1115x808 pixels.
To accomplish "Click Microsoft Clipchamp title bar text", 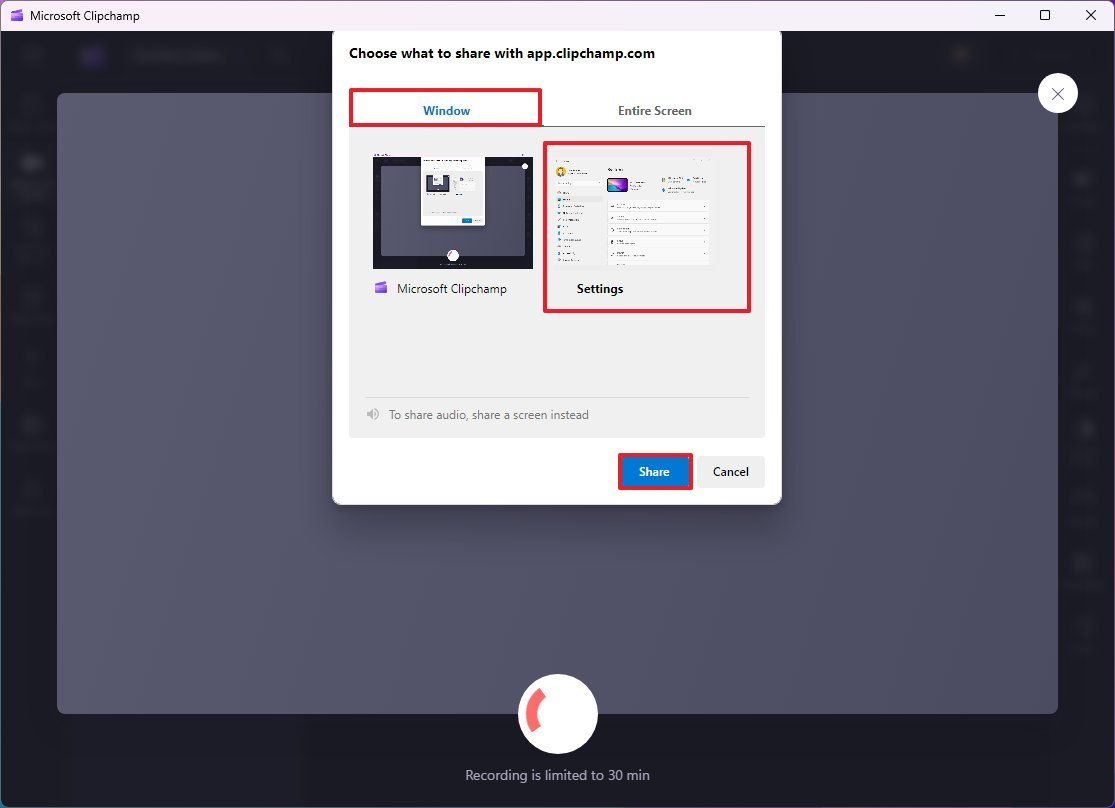I will (85, 16).
